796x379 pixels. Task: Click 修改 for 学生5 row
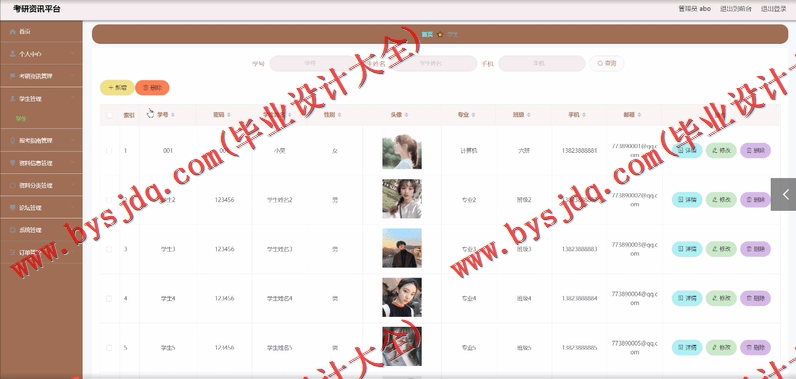tap(721, 348)
